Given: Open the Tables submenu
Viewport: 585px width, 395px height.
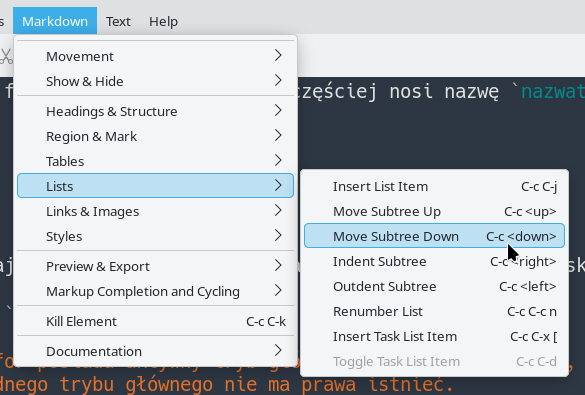Looking at the screenshot, I should coord(155,161).
